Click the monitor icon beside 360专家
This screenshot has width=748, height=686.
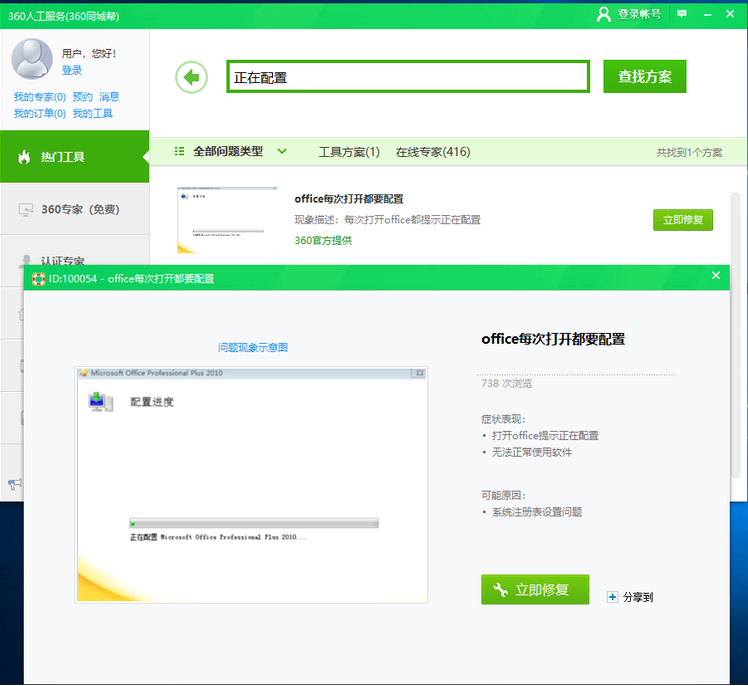26,209
